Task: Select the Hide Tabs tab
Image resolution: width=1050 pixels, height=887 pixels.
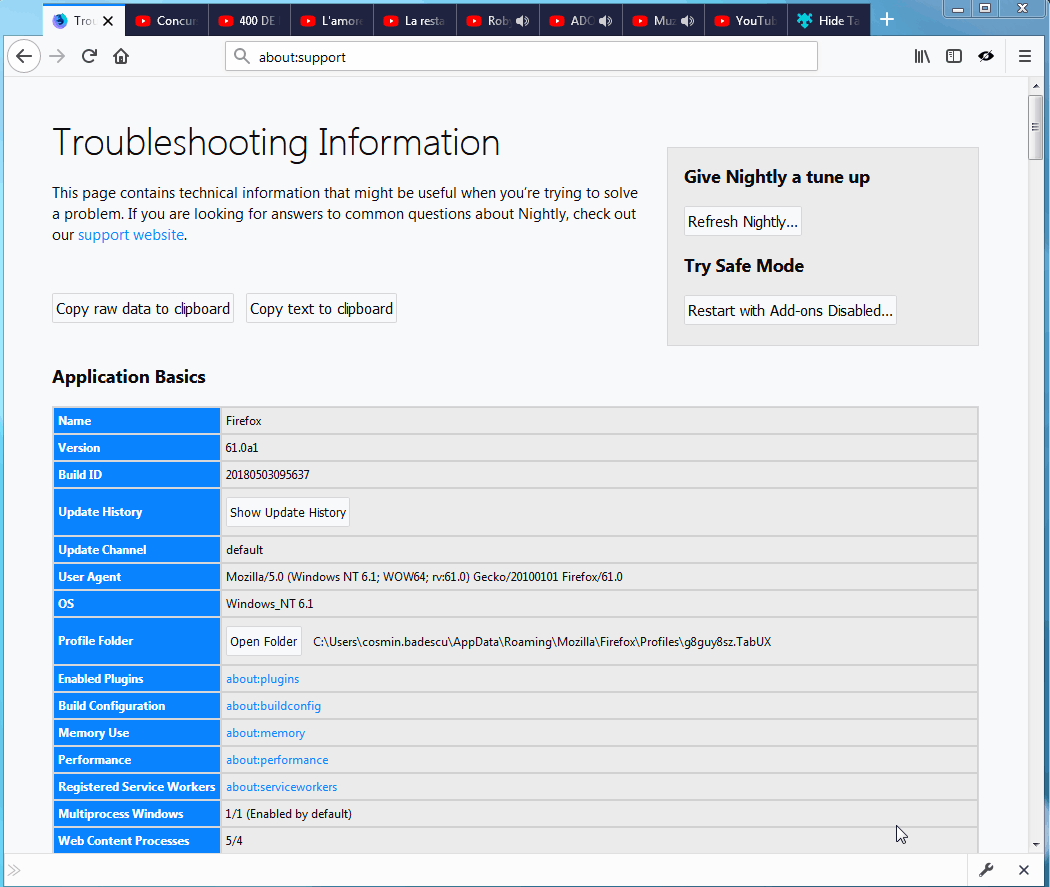Action: (x=826, y=19)
